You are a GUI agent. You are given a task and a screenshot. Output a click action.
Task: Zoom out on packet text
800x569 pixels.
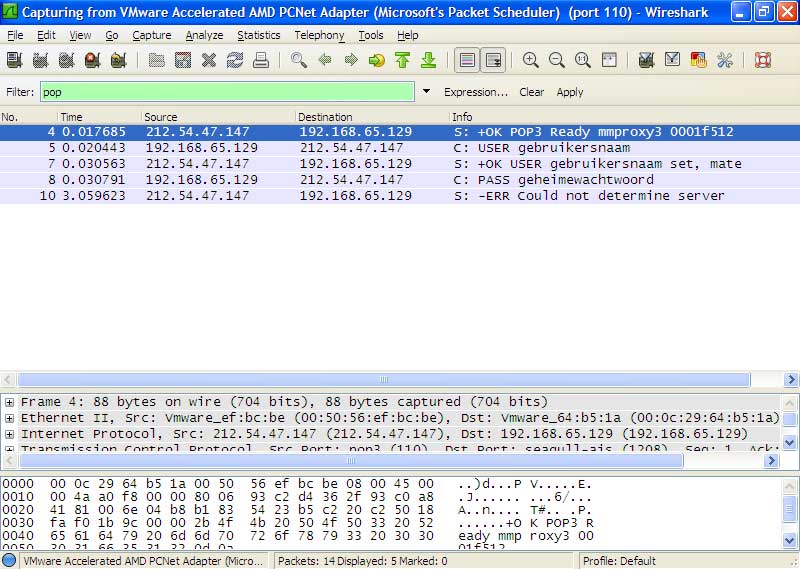[x=557, y=60]
